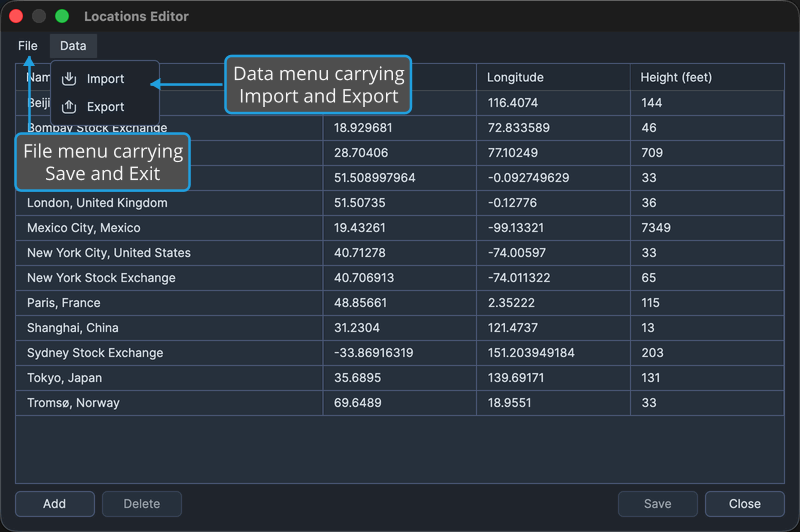The image size is (800, 532).
Task: Click latitude cell 18.929681
Action: (399, 128)
